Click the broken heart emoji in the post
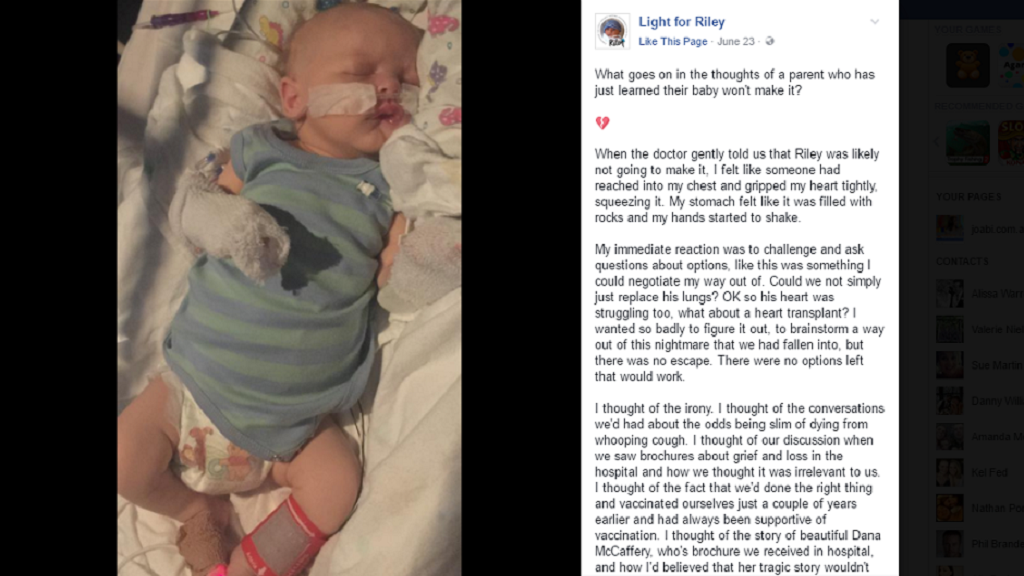Viewport: 1024px width, 576px height. pyautogui.click(x=602, y=122)
